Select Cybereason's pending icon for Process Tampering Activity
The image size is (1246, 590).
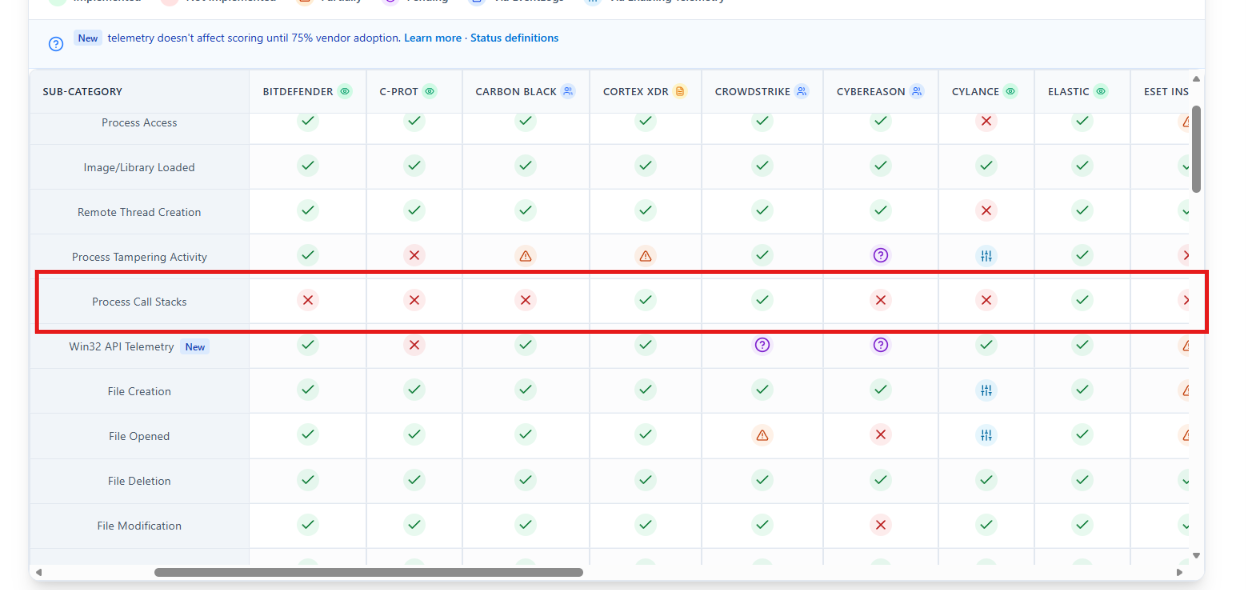coord(881,255)
